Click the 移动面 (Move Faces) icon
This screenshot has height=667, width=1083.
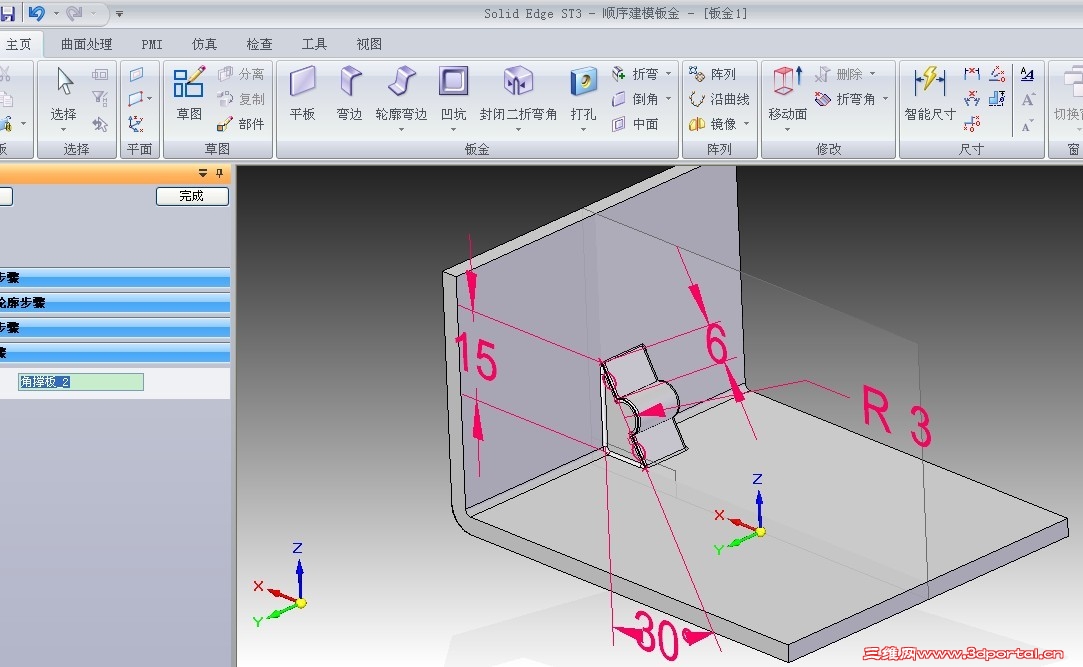tap(787, 82)
